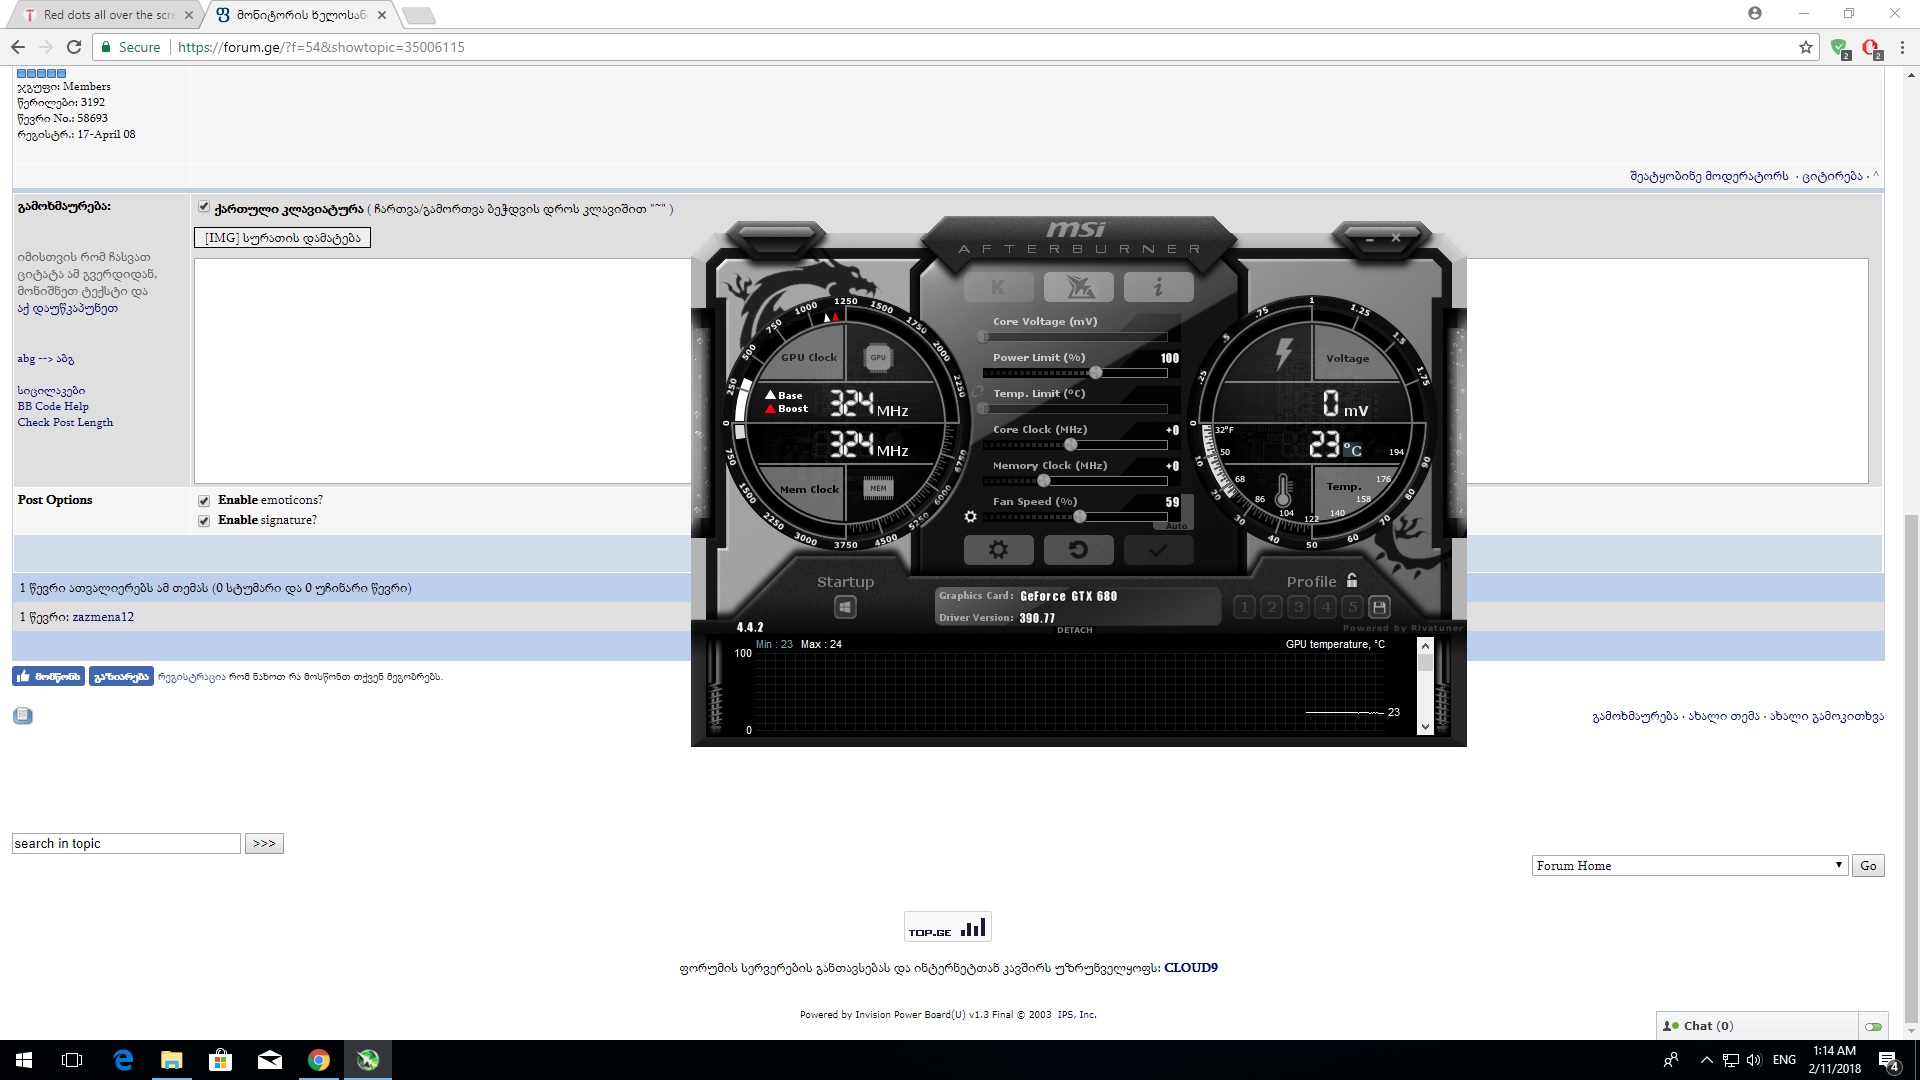Click the profile lock icon
The width and height of the screenshot is (1920, 1080).
[x=1352, y=581]
